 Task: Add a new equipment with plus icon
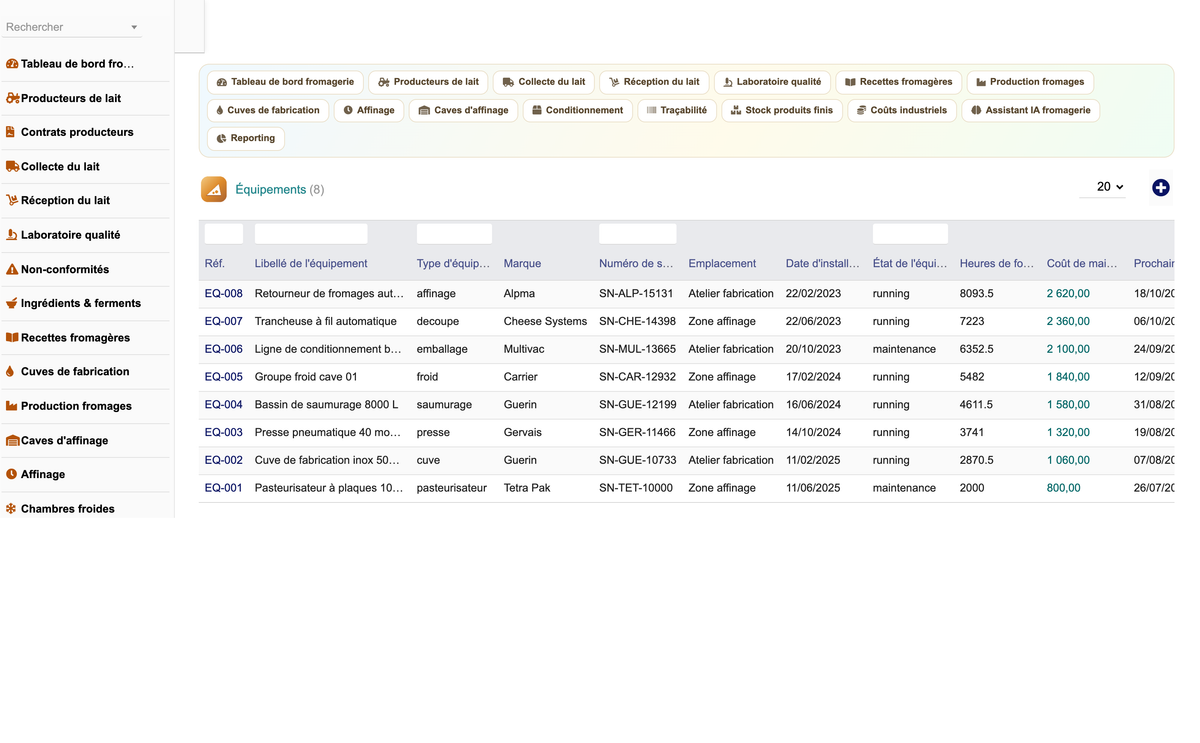coord(1161,188)
